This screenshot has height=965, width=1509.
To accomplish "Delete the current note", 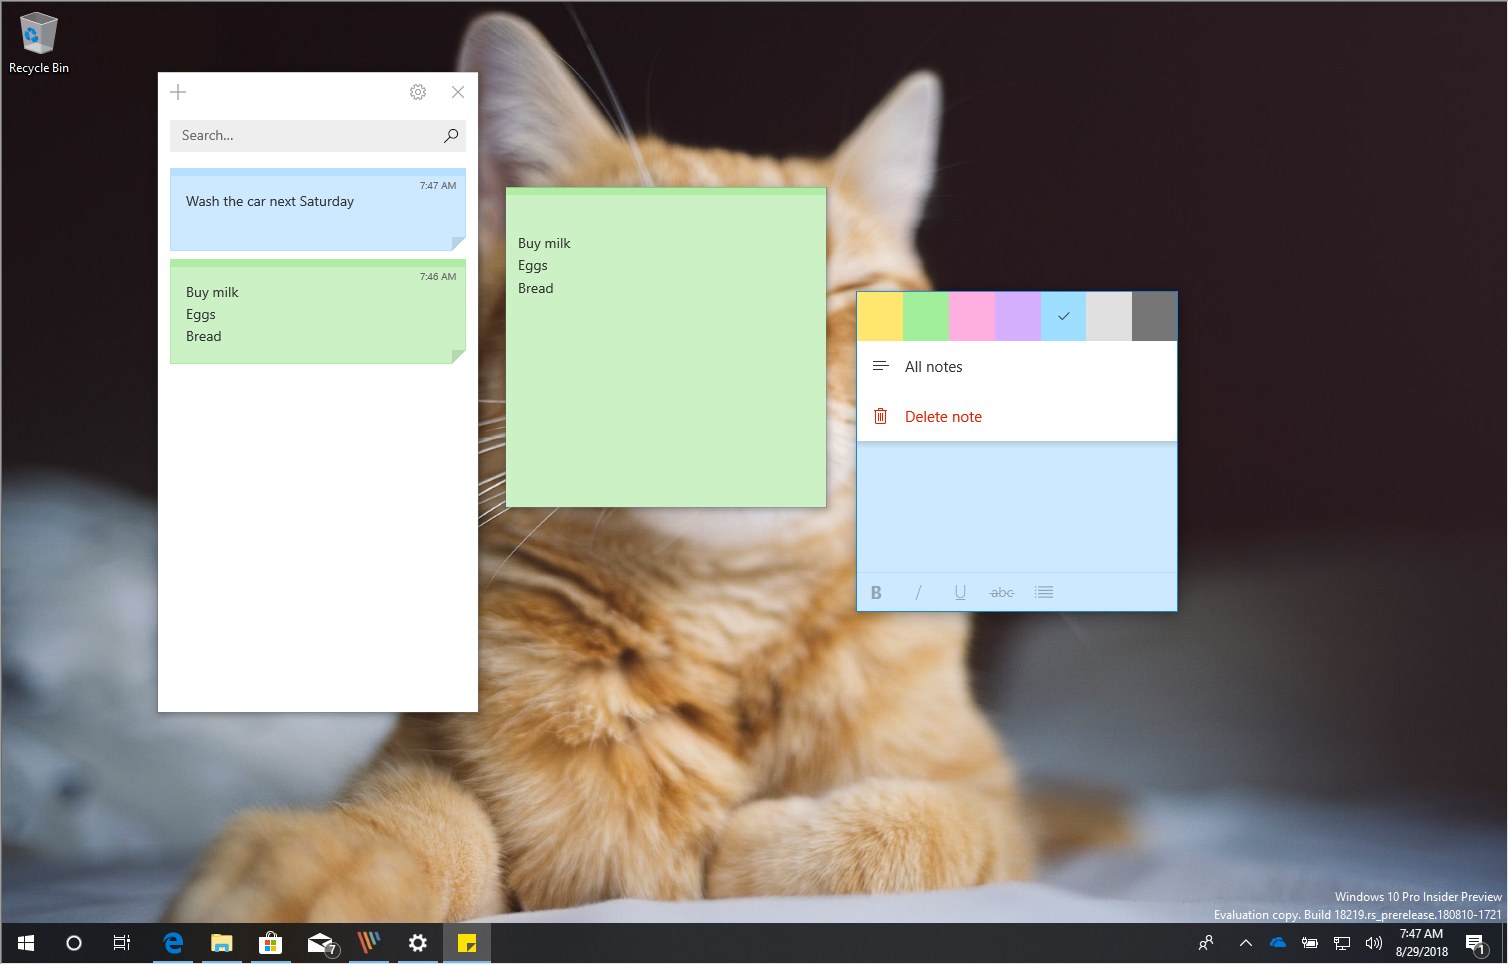I will click(943, 416).
